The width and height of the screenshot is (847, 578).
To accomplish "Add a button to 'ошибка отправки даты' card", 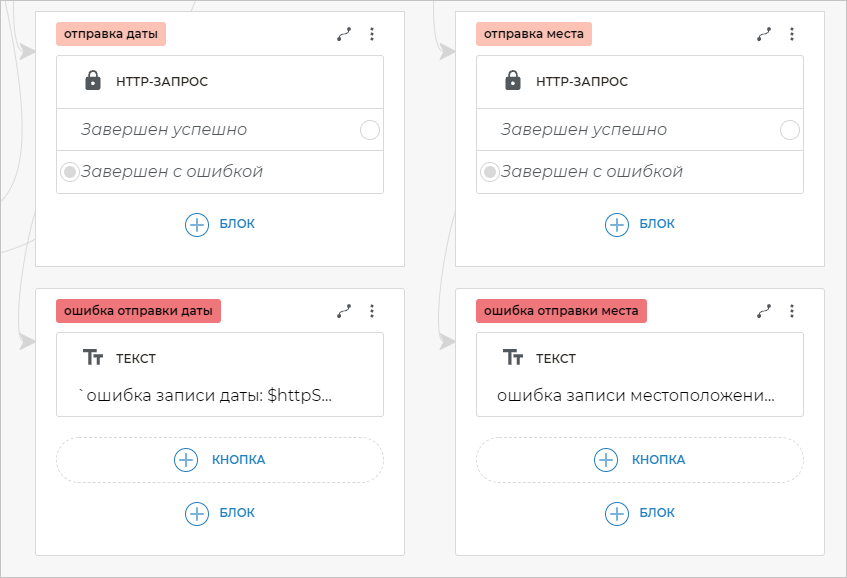I will [x=220, y=460].
